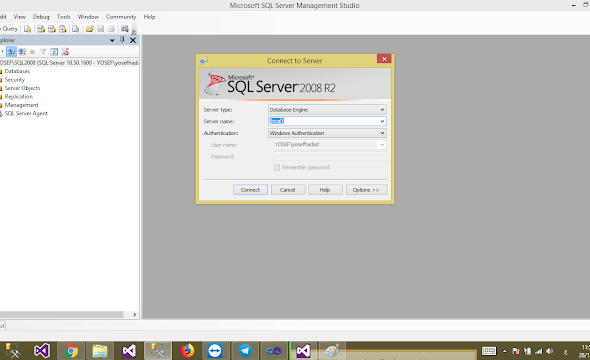The image size is (590, 360).
Task: Open the Window menu
Action: click(x=88, y=17)
